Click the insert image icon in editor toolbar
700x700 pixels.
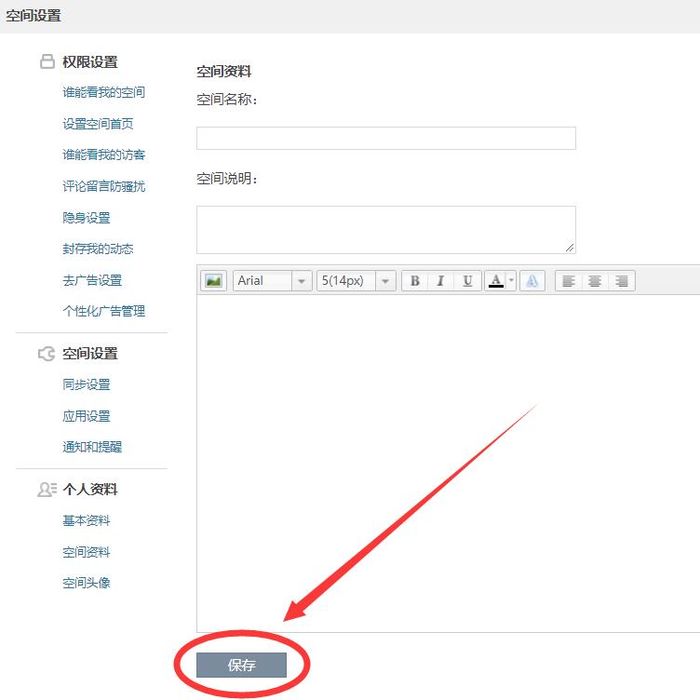pyautogui.click(x=213, y=281)
